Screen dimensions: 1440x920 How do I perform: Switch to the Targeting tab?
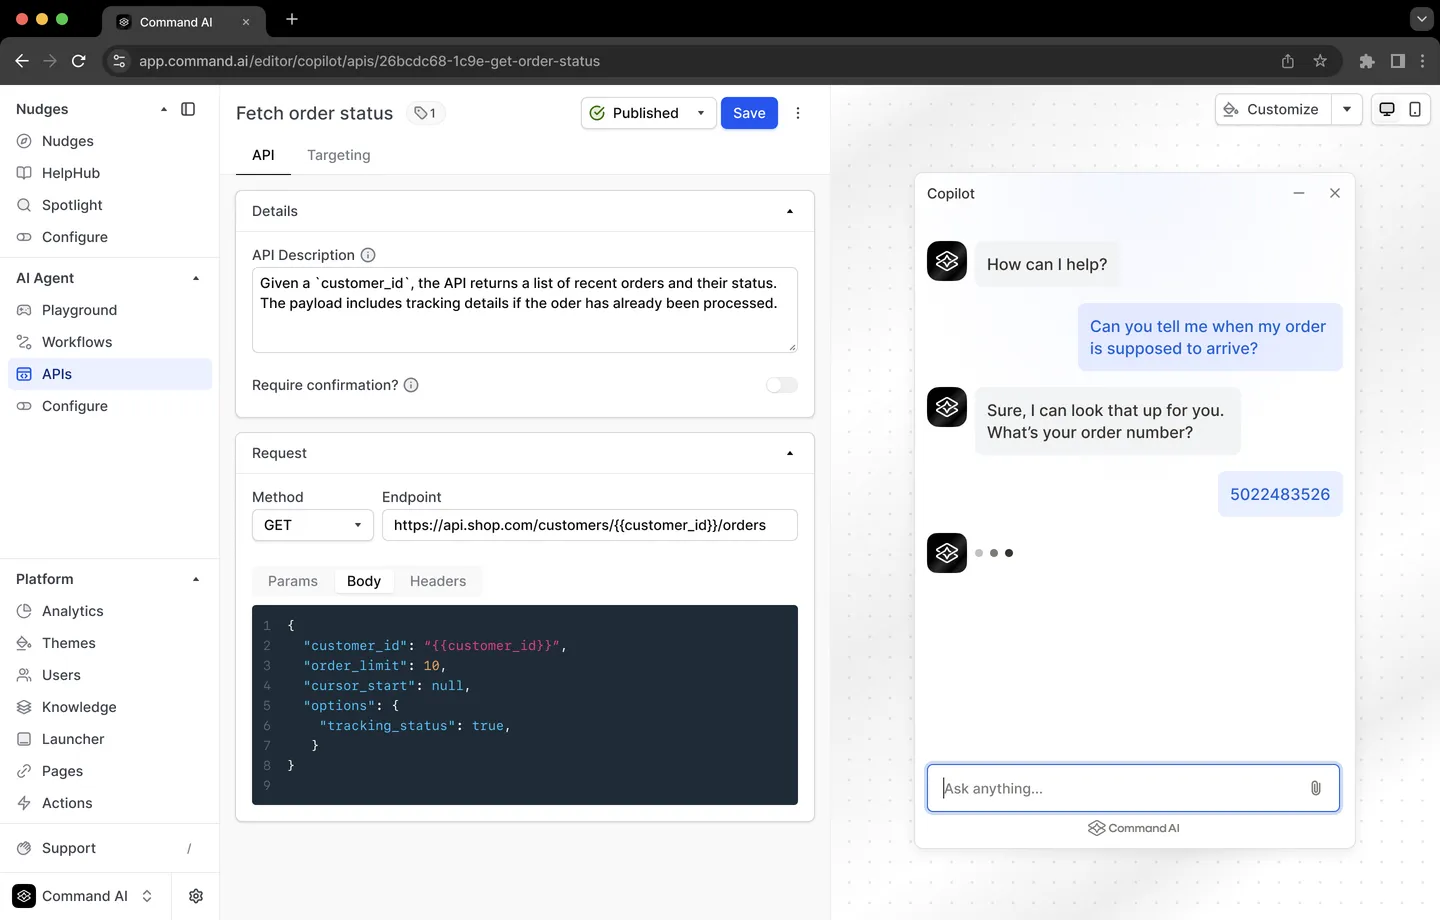[x=339, y=155]
